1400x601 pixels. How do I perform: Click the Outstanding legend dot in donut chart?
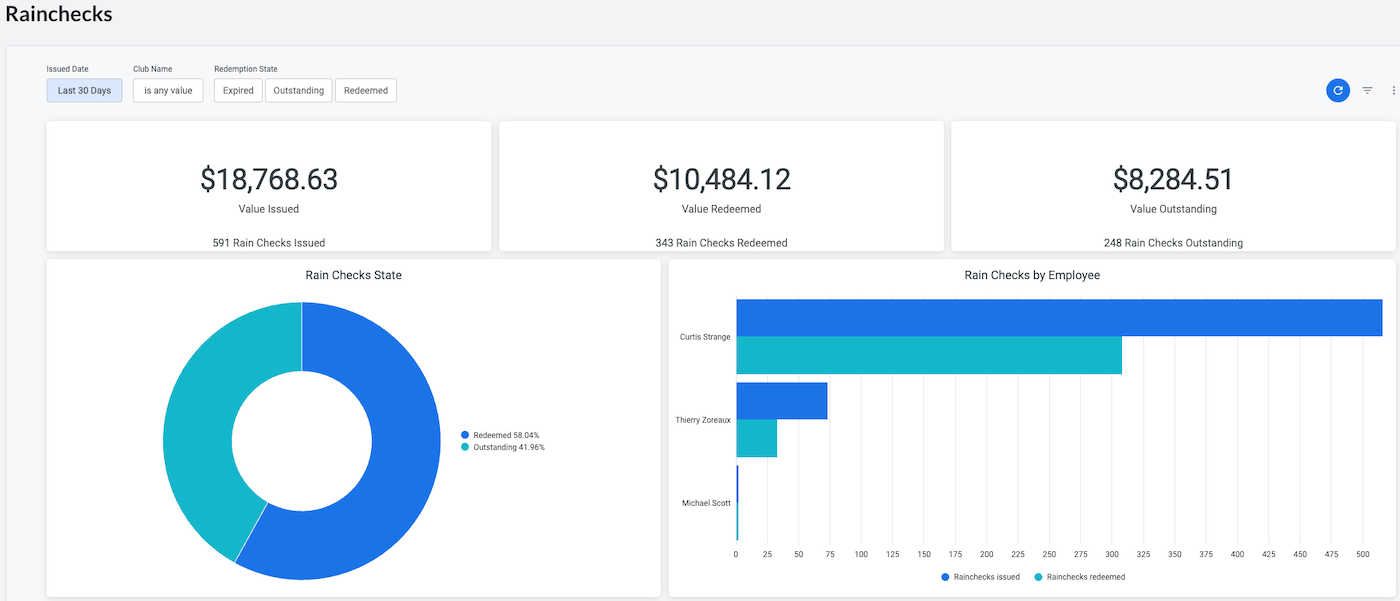pyautogui.click(x=465, y=447)
